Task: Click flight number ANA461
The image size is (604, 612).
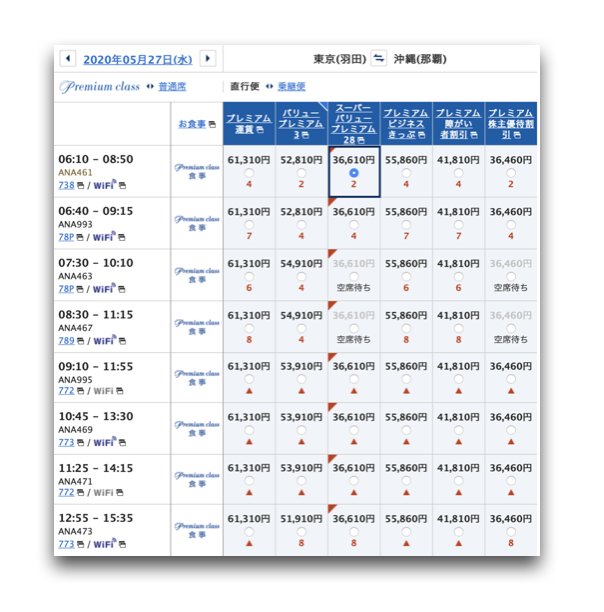Action: (x=75, y=173)
